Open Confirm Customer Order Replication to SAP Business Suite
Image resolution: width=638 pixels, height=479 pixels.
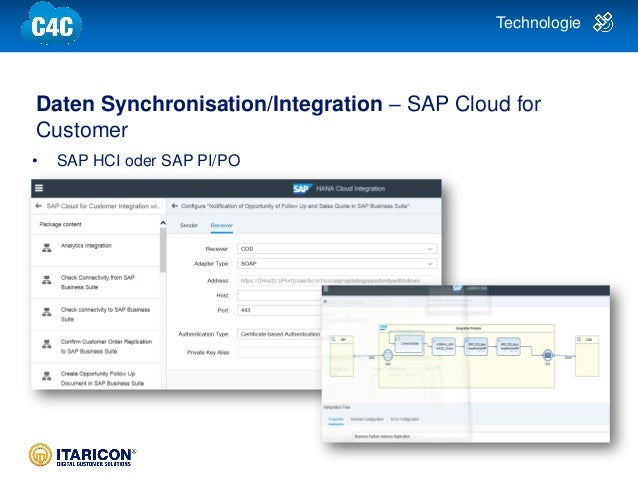point(96,347)
